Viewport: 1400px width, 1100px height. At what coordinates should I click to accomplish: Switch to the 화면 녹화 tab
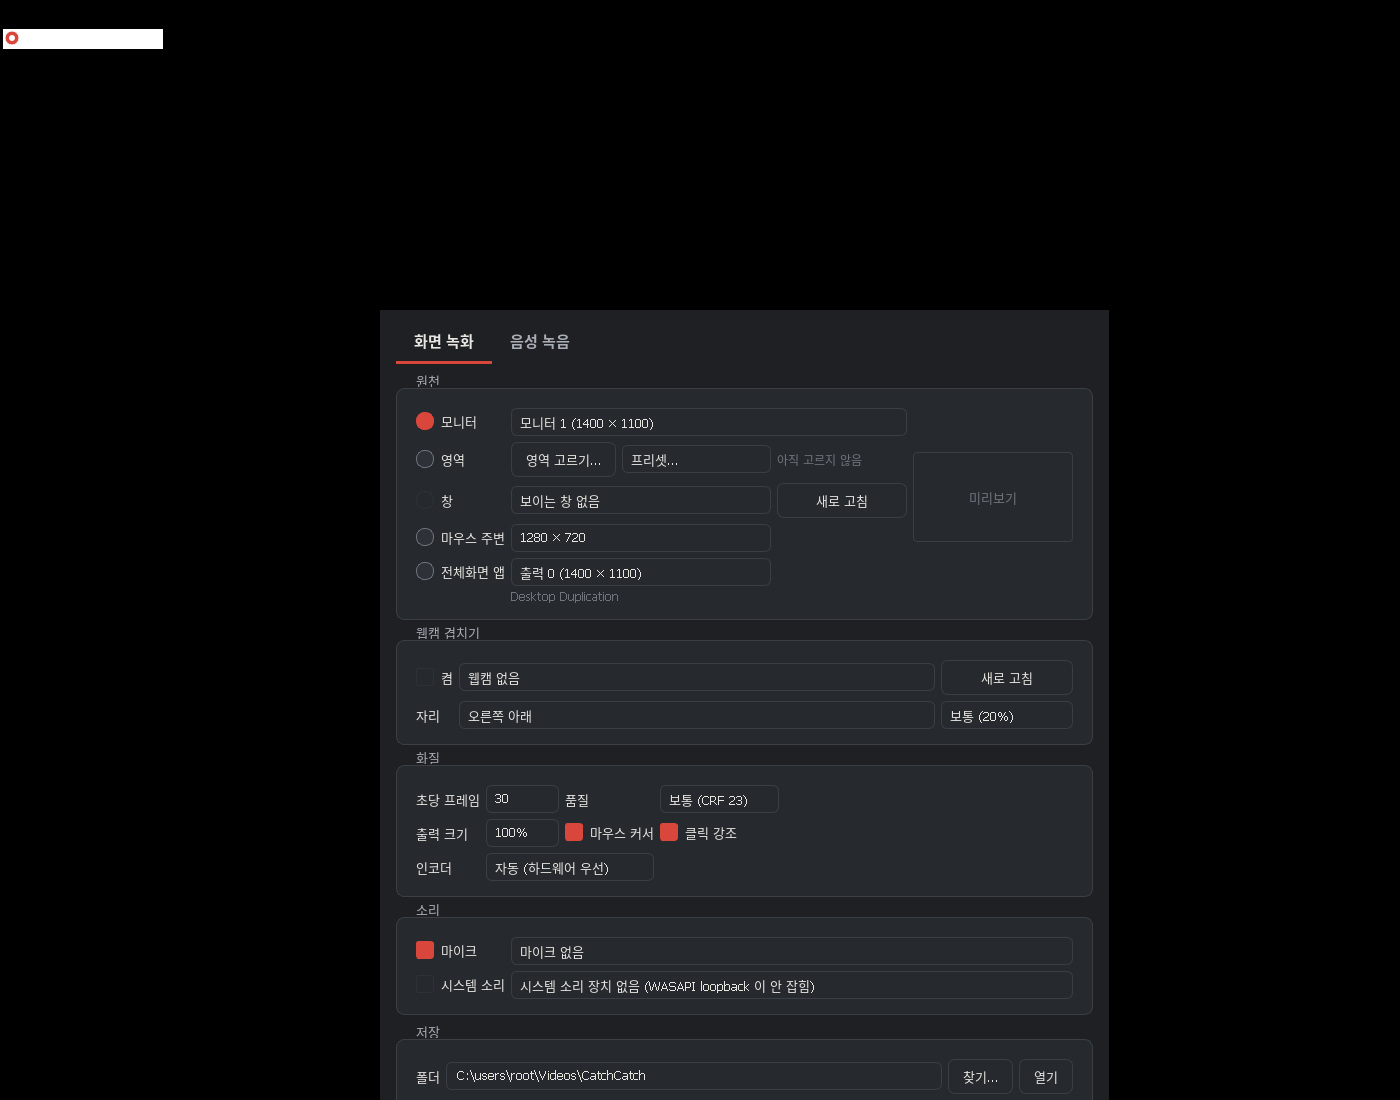444,342
